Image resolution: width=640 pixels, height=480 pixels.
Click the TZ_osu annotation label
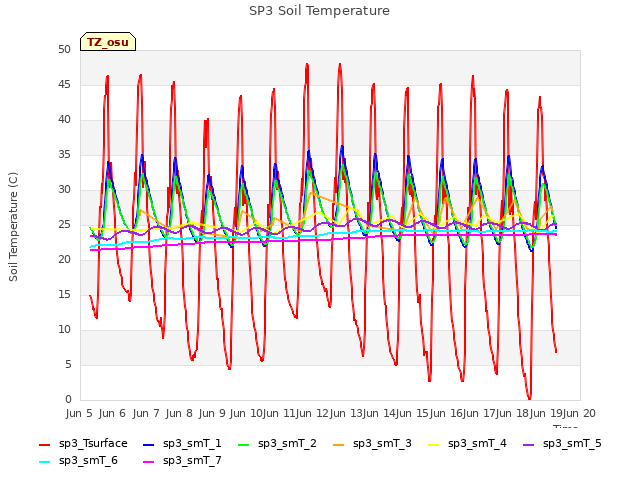pyautogui.click(x=108, y=42)
